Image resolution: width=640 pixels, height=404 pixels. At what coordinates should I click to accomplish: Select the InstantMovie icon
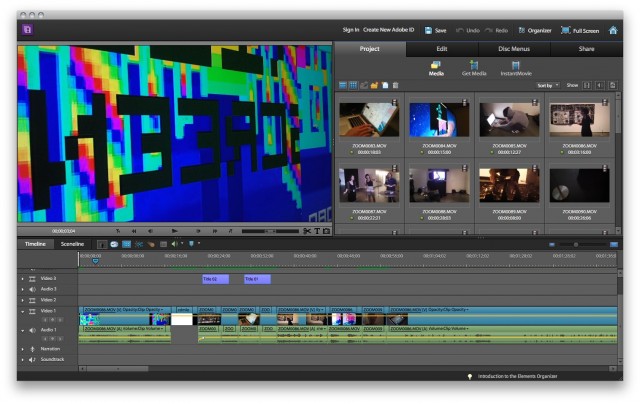pyautogui.click(x=516, y=68)
